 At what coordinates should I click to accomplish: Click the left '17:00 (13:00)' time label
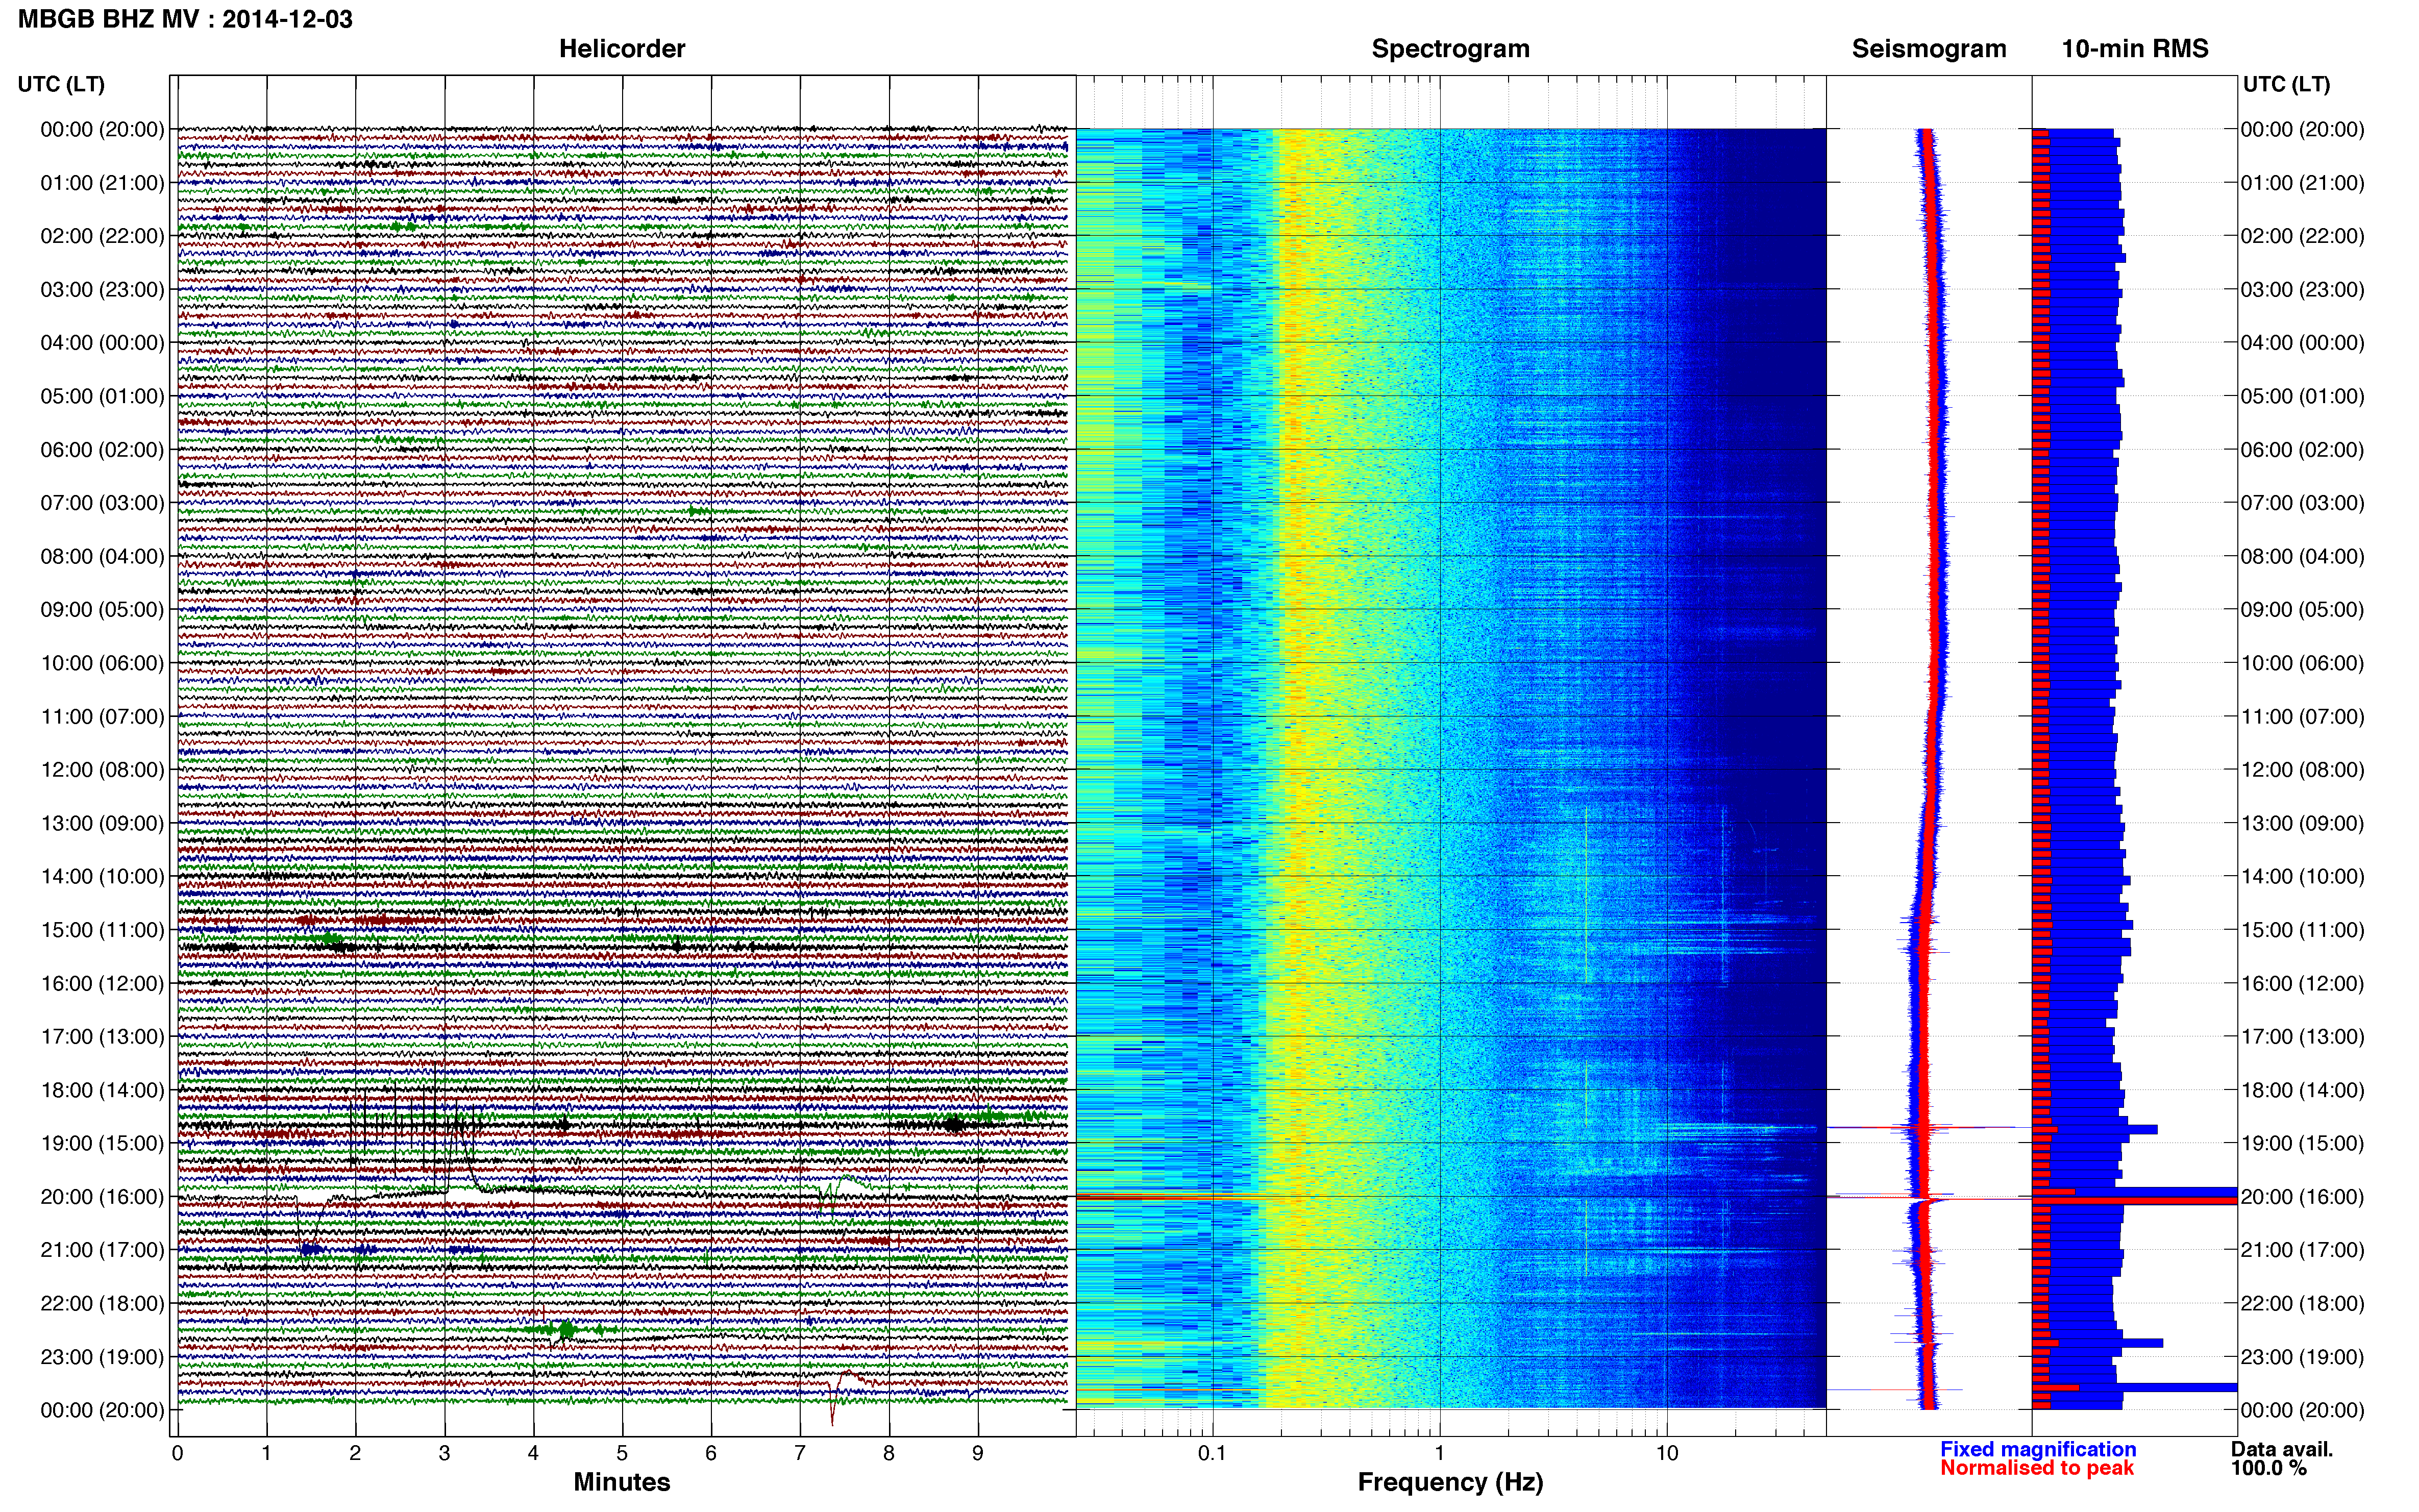(102, 1037)
